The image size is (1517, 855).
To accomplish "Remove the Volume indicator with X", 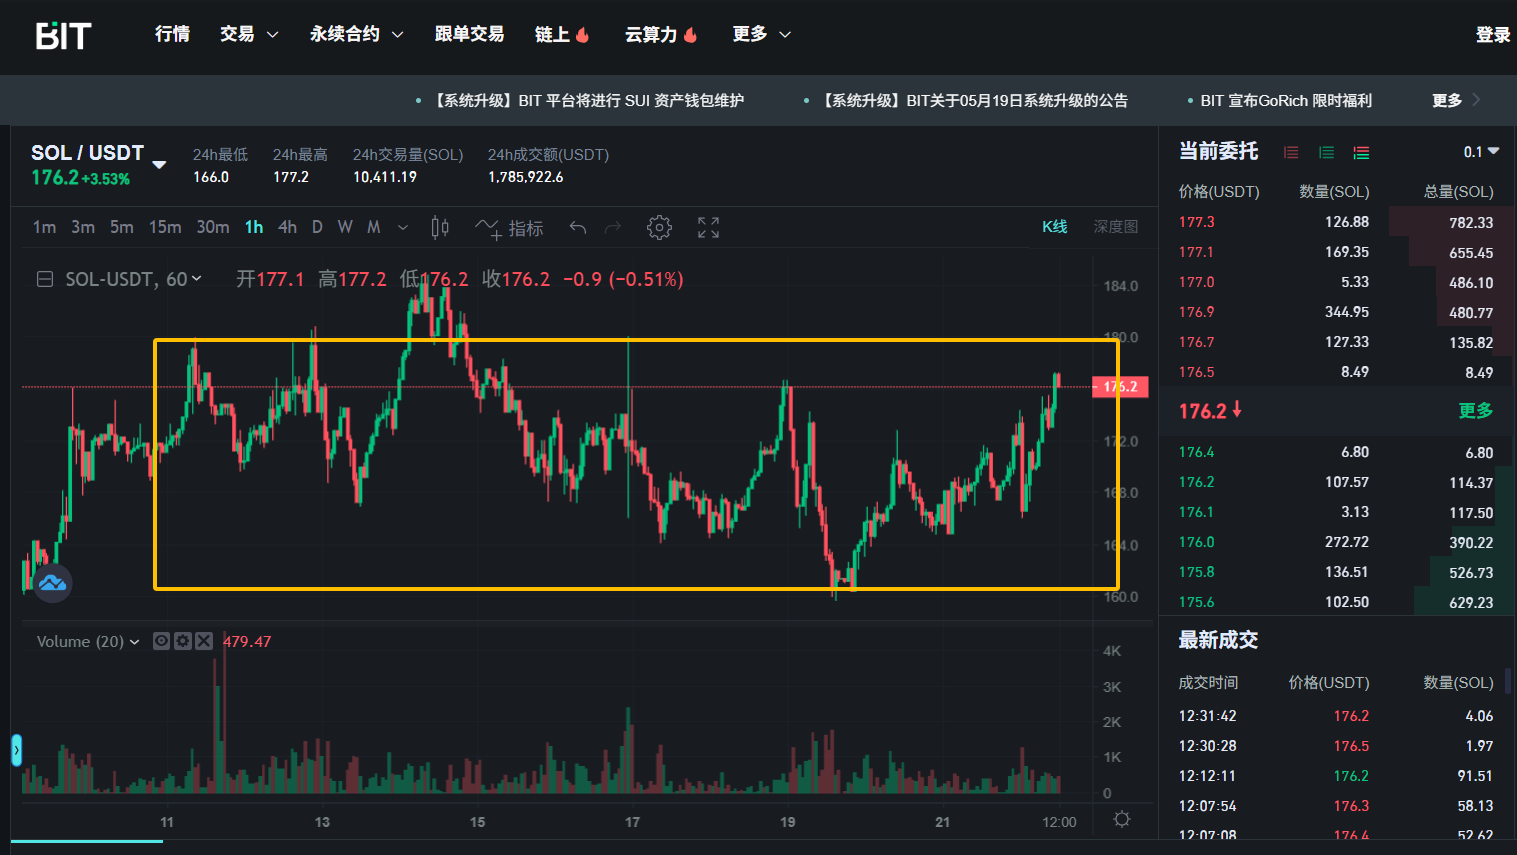I will [204, 641].
